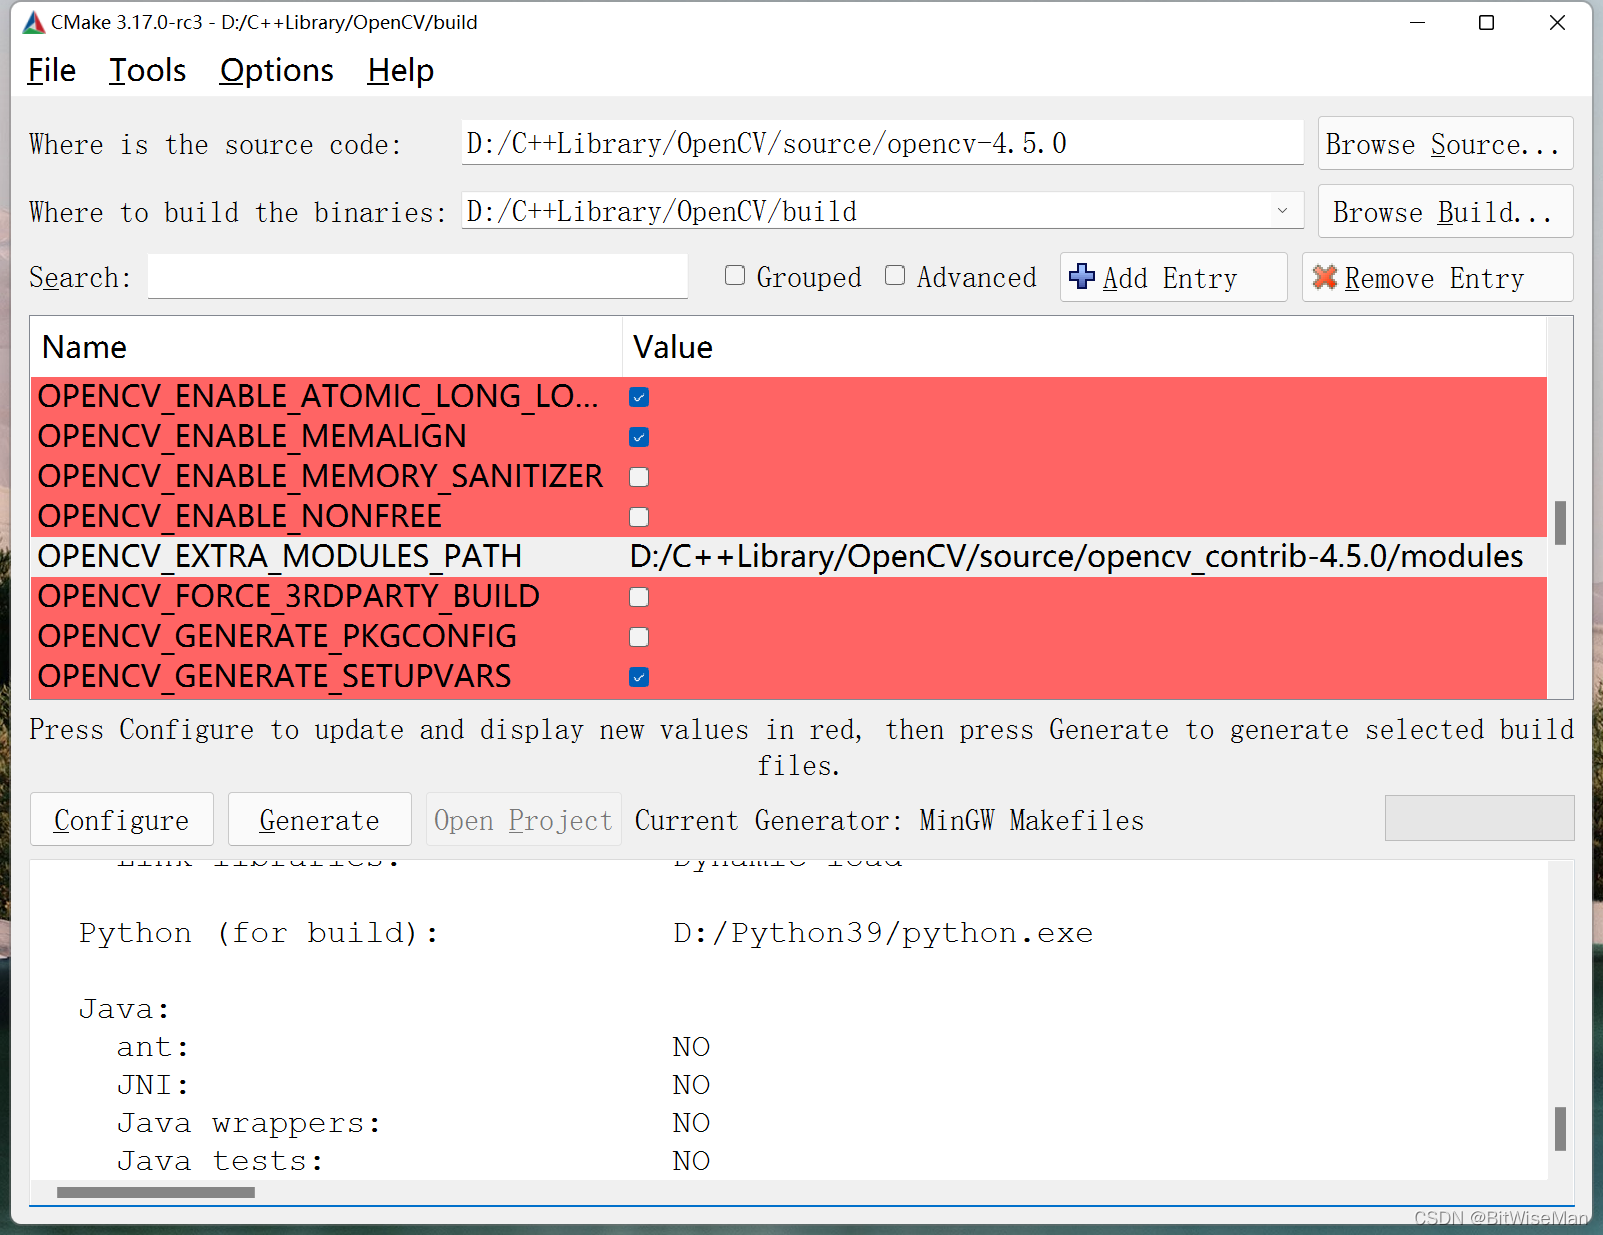This screenshot has height=1235, width=1603.
Task: Click the build binaries path text
Action: coord(662,212)
